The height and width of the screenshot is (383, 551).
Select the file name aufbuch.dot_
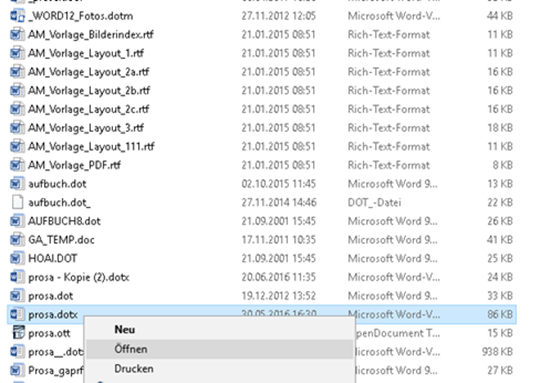[59, 202]
